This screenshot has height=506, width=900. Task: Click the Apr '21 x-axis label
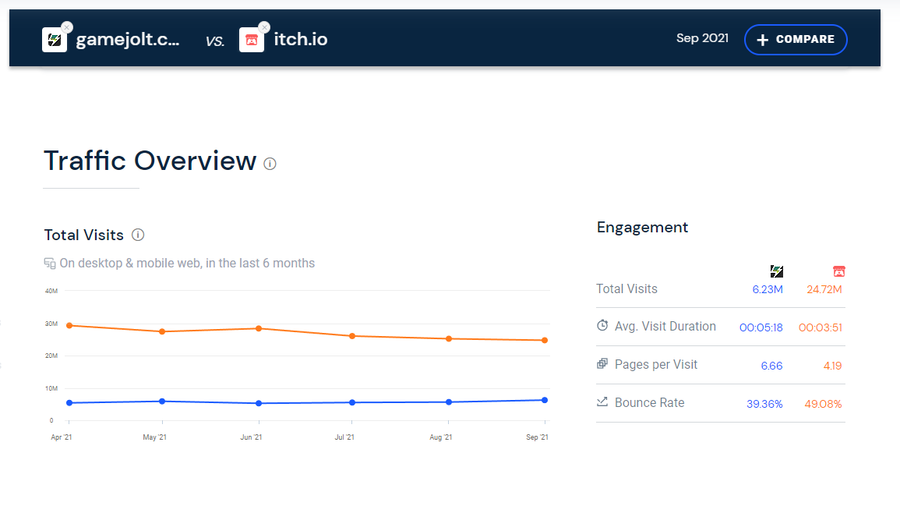point(61,437)
